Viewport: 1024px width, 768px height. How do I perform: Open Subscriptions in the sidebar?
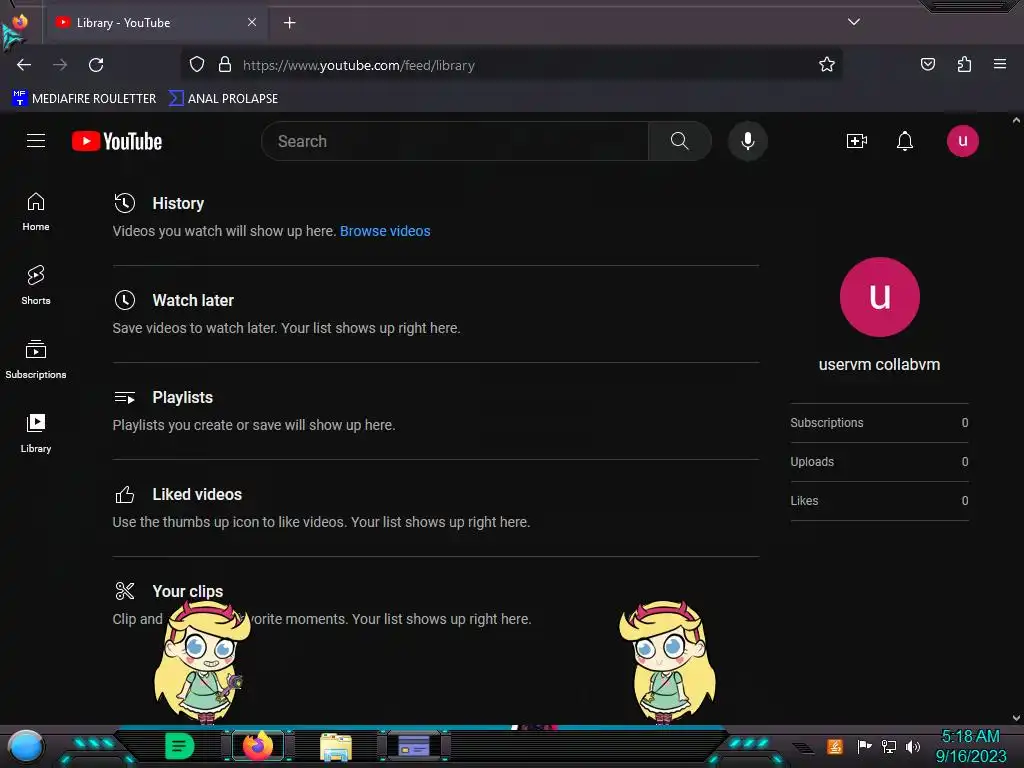(x=36, y=359)
